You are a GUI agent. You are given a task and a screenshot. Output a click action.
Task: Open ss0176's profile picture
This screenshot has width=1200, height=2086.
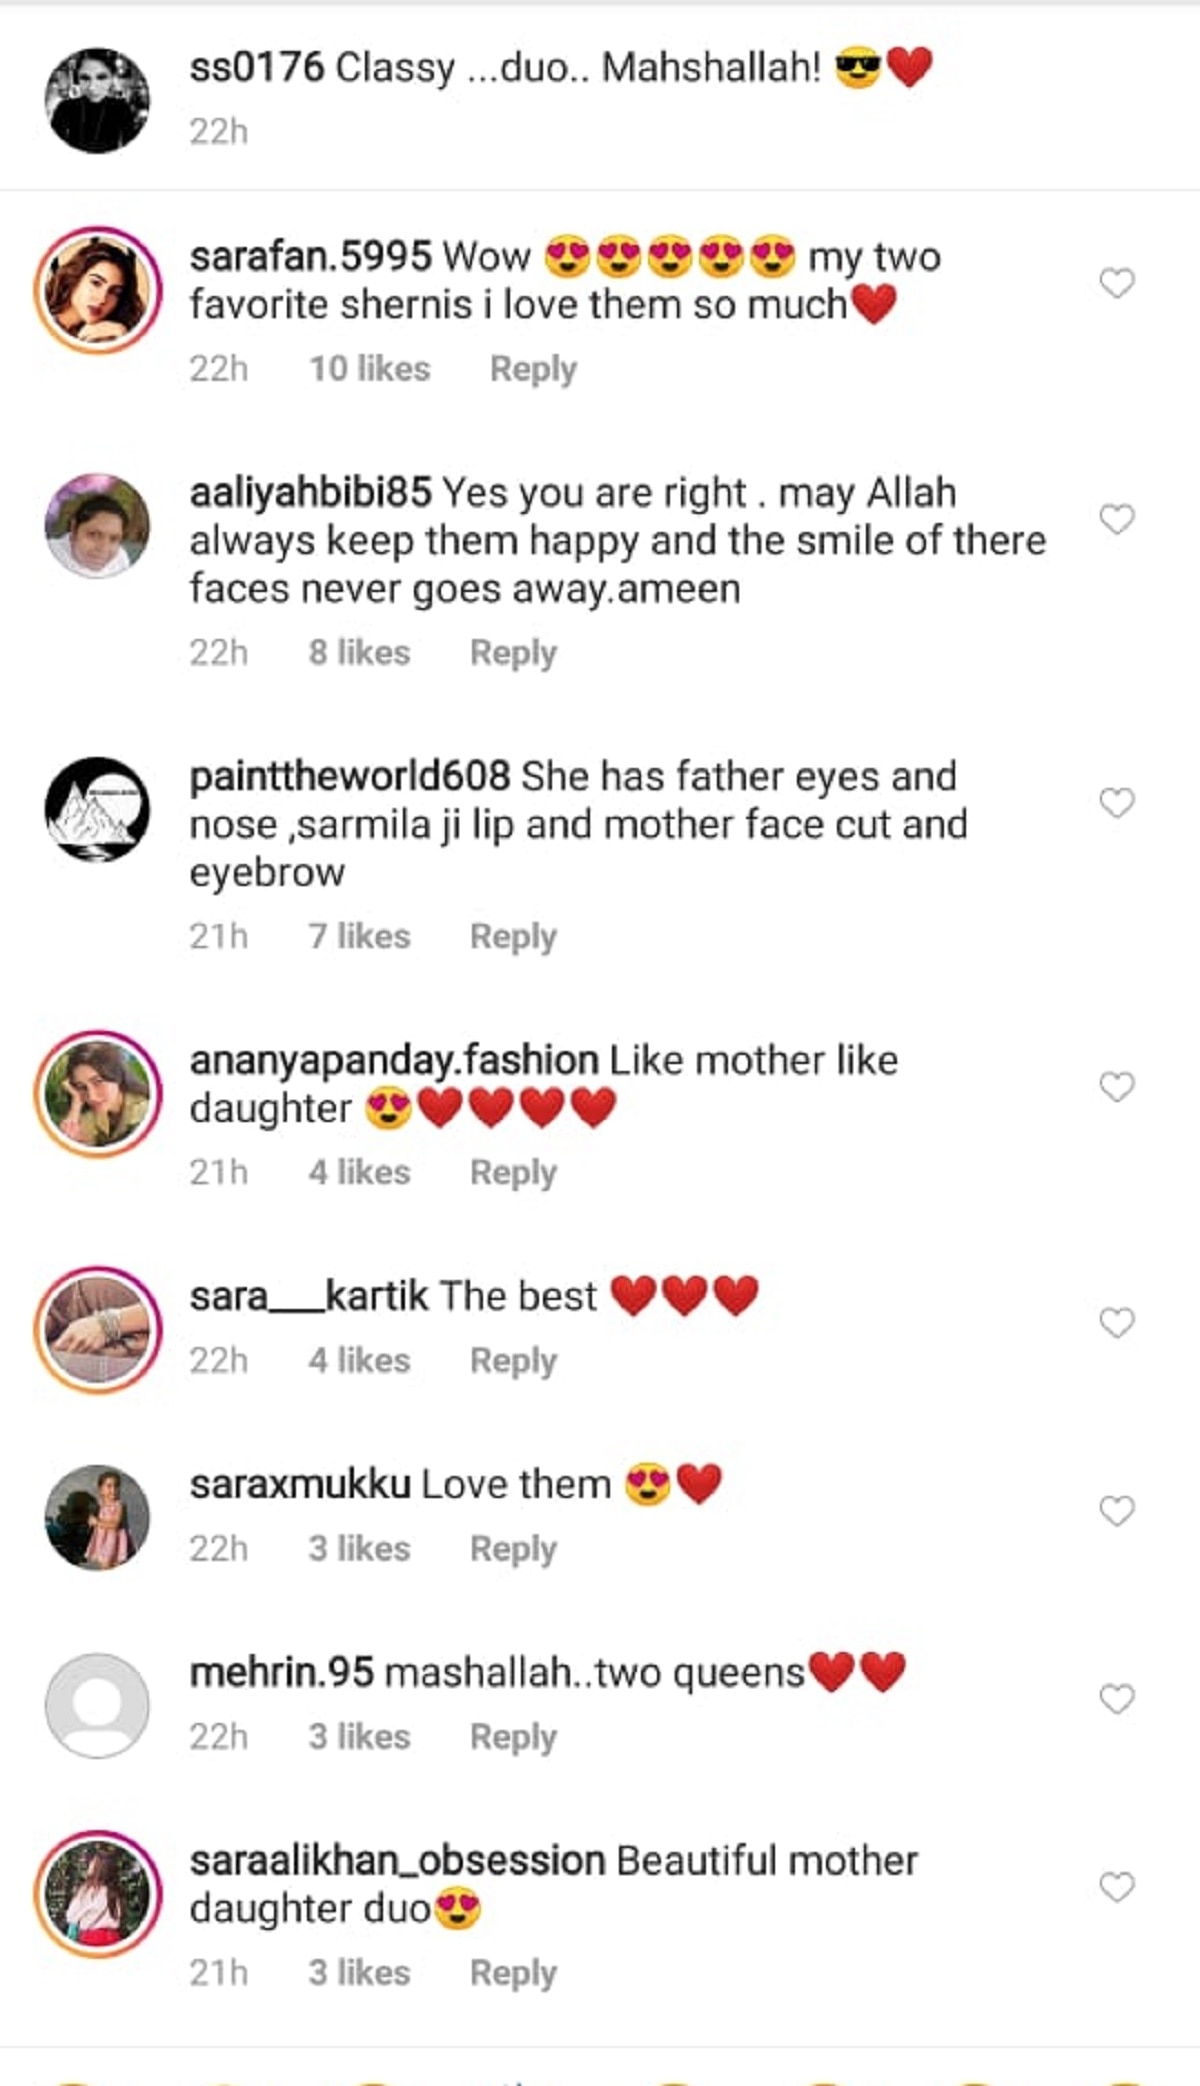click(x=97, y=100)
